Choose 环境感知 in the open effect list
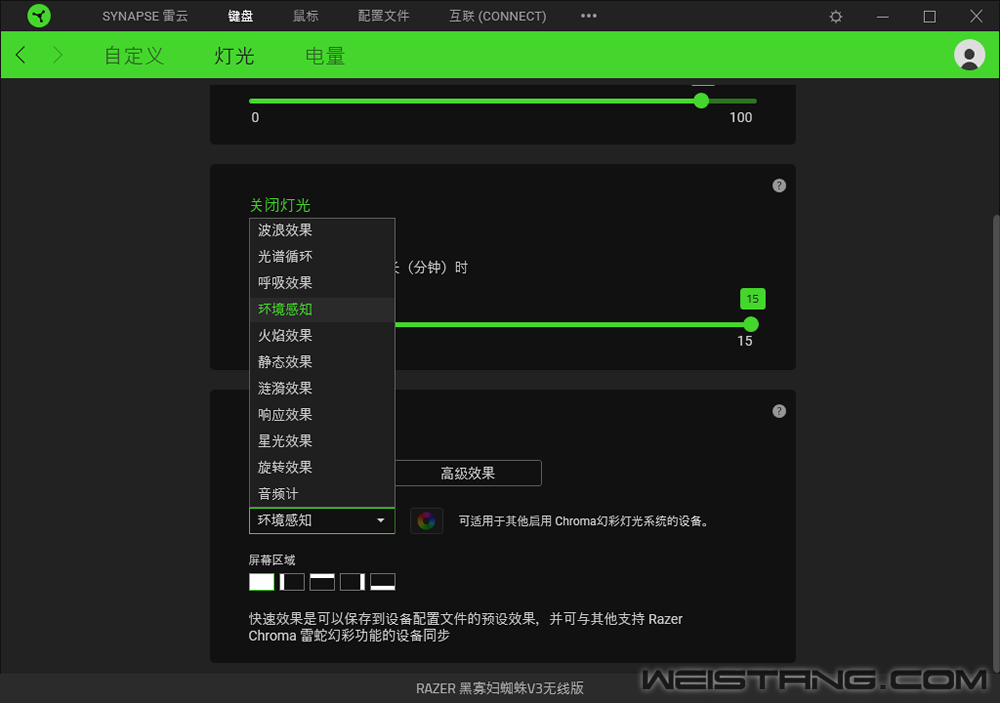The height and width of the screenshot is (703, 1000). point(322,309)
